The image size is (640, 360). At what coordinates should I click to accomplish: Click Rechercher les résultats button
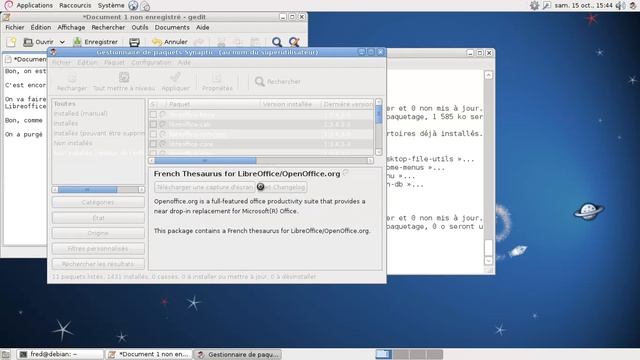coord(98,264)
